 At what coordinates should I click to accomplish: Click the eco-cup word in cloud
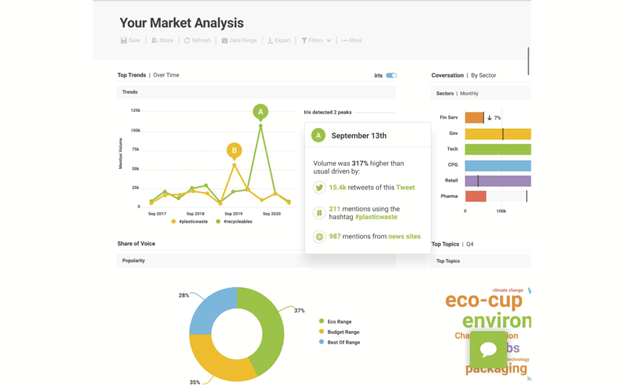pos(484,300)
